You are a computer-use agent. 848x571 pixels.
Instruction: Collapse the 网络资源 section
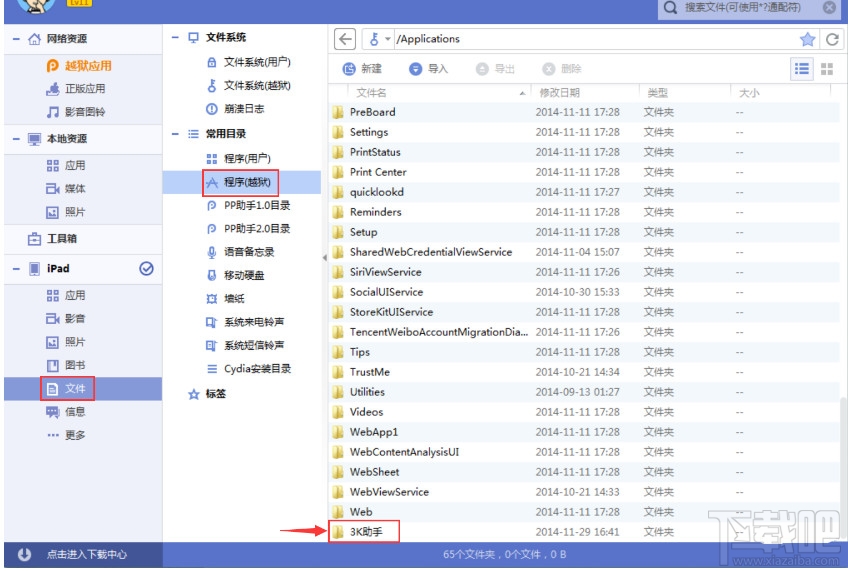(16, 39)
